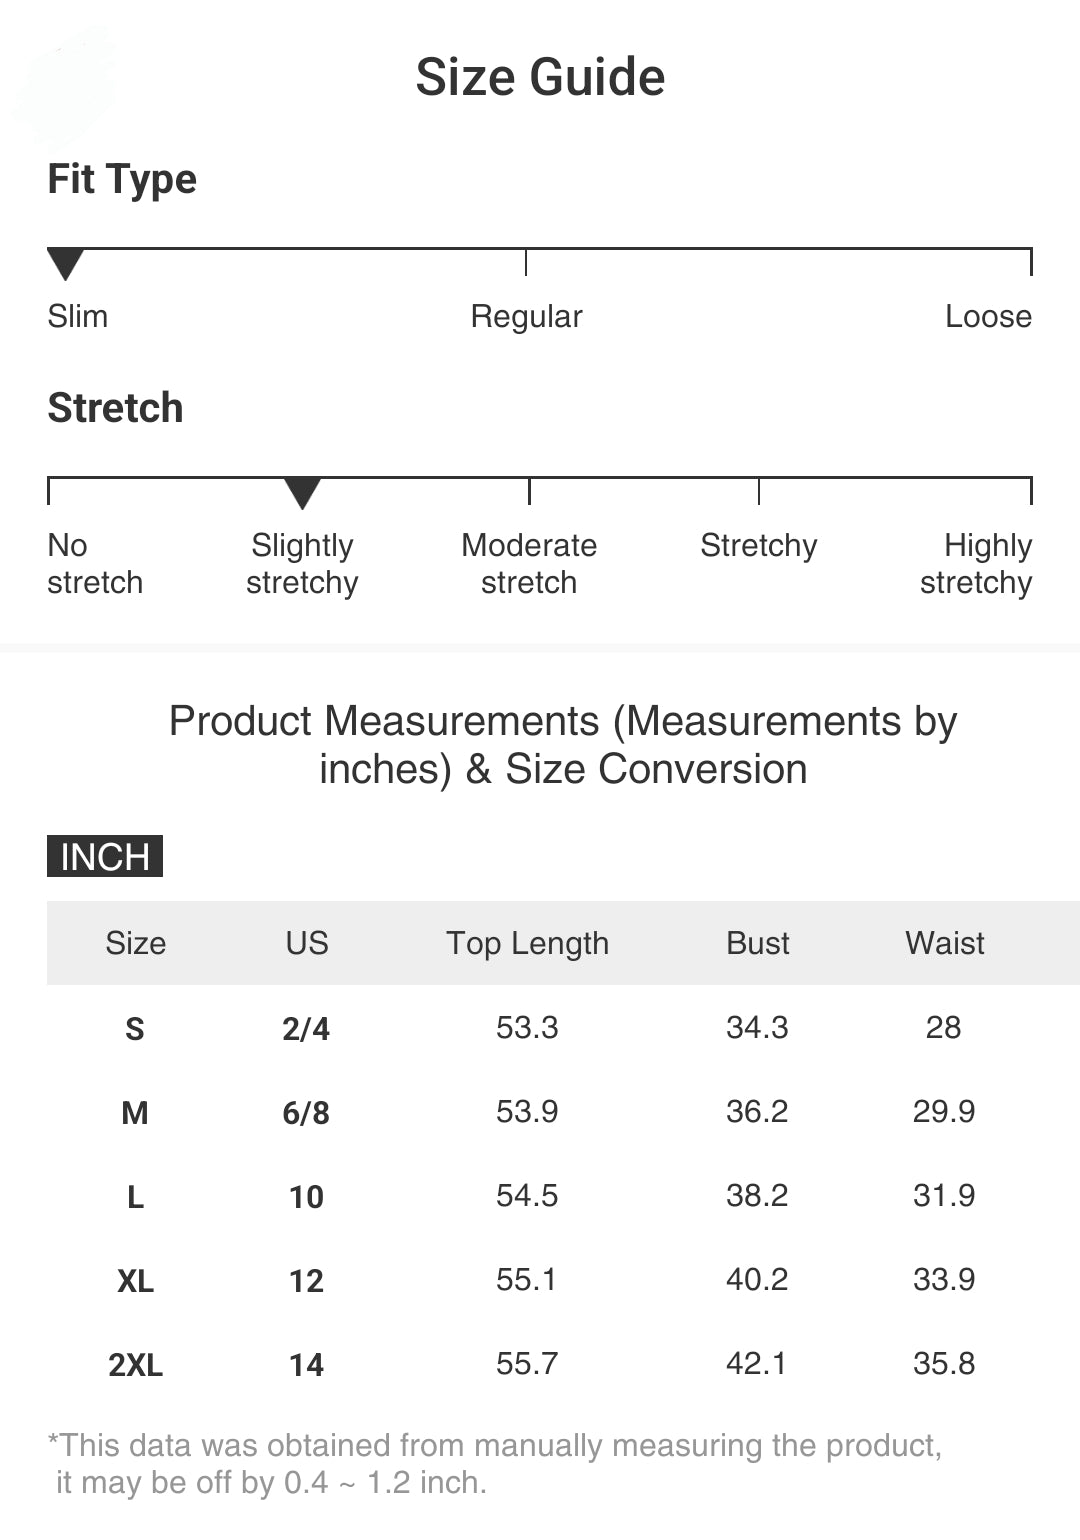
Task: Click the Stretch scale triangle marker
Action: point(302,493)
